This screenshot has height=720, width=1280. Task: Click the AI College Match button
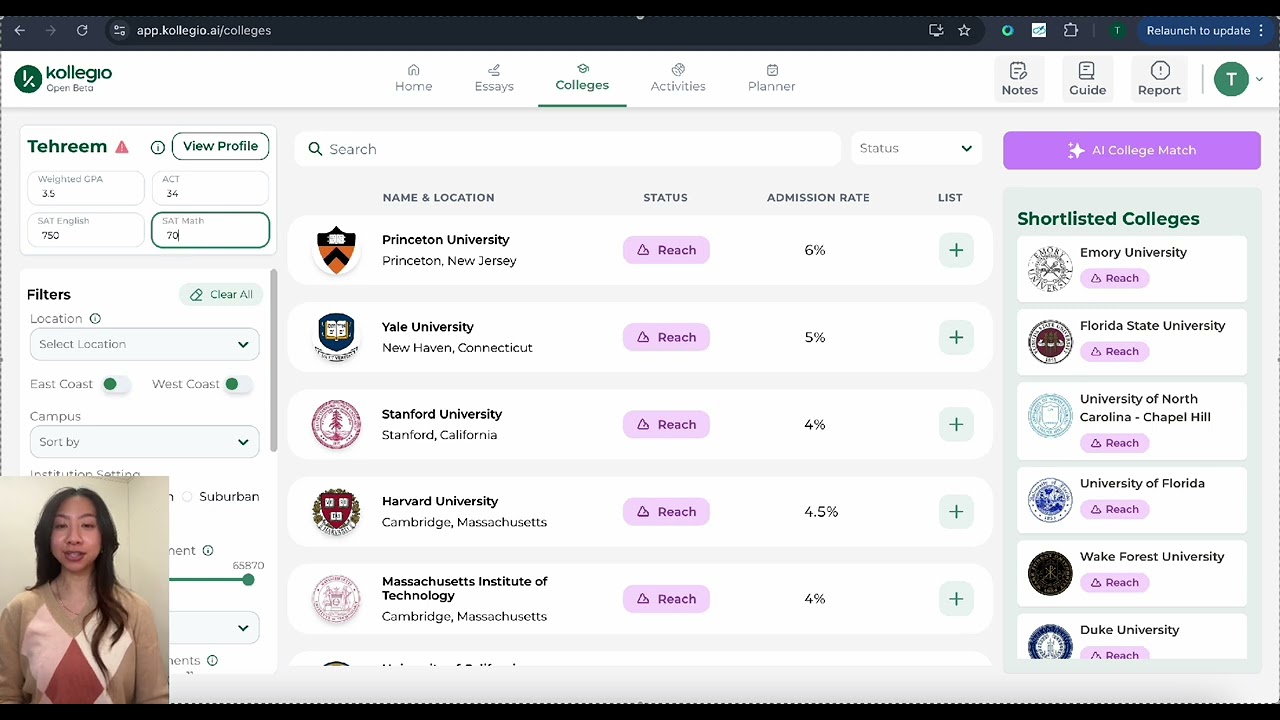(1132, 150)
